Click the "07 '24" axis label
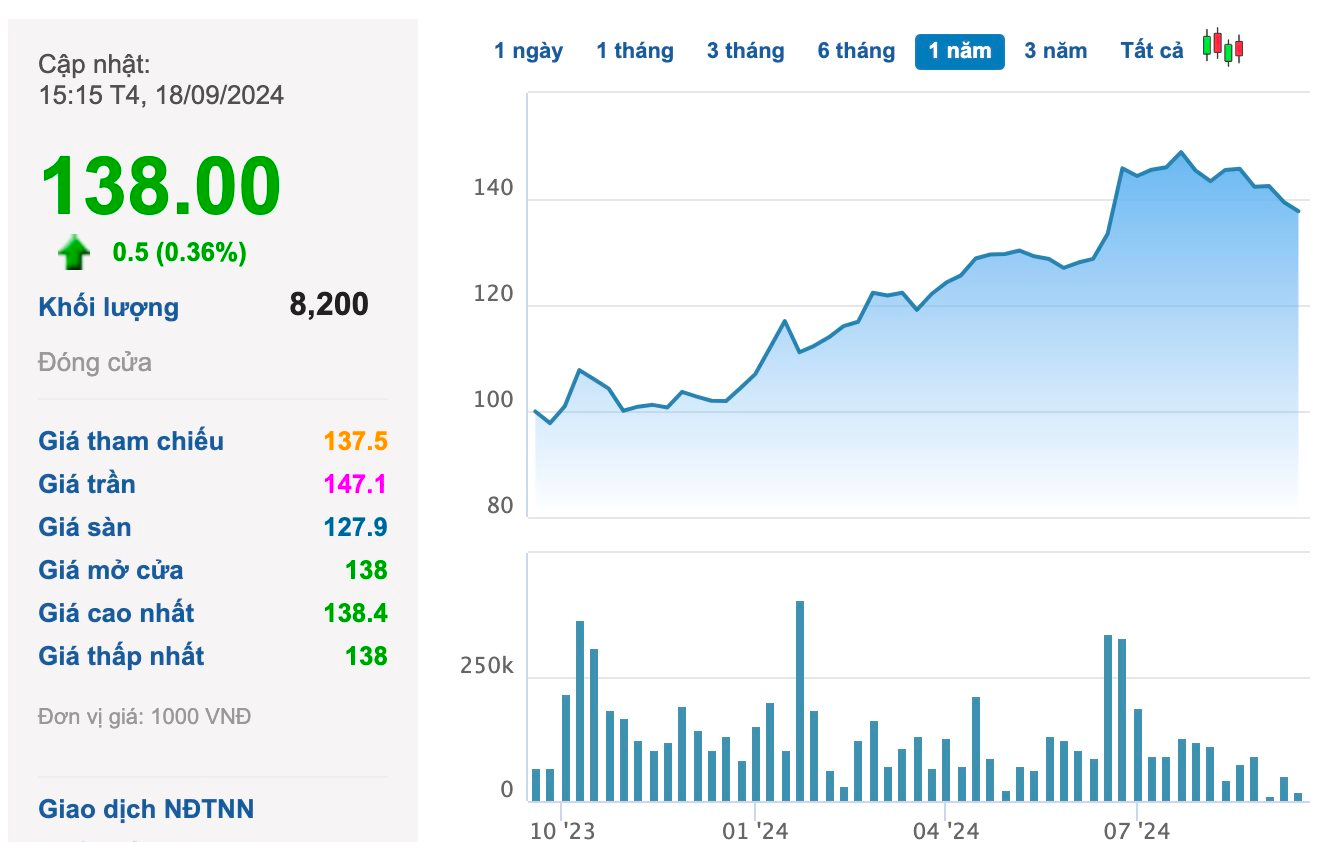The width and height of the screenshot is (1324, 842). (x=1137, y=831)
